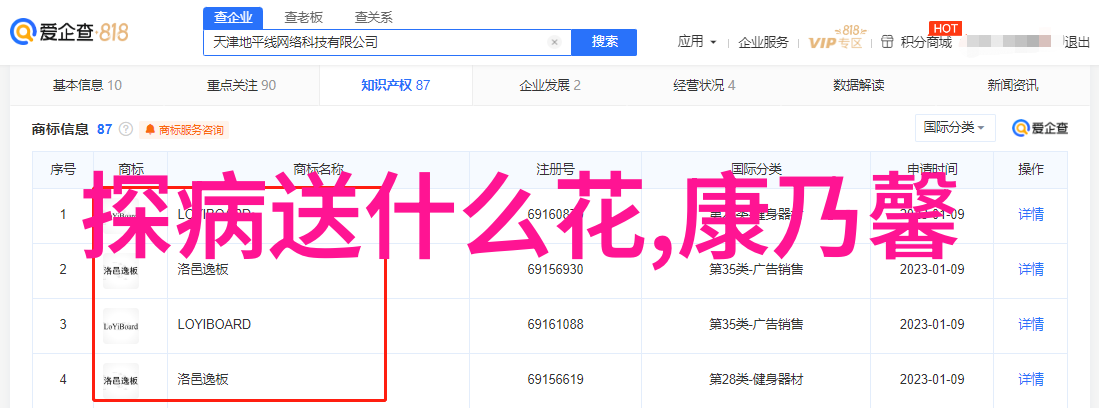Screen dimensions: 1099x408
Task: Click the 爱企查 logo at top left
Action: pyautogui.click(x=69, y=31)
